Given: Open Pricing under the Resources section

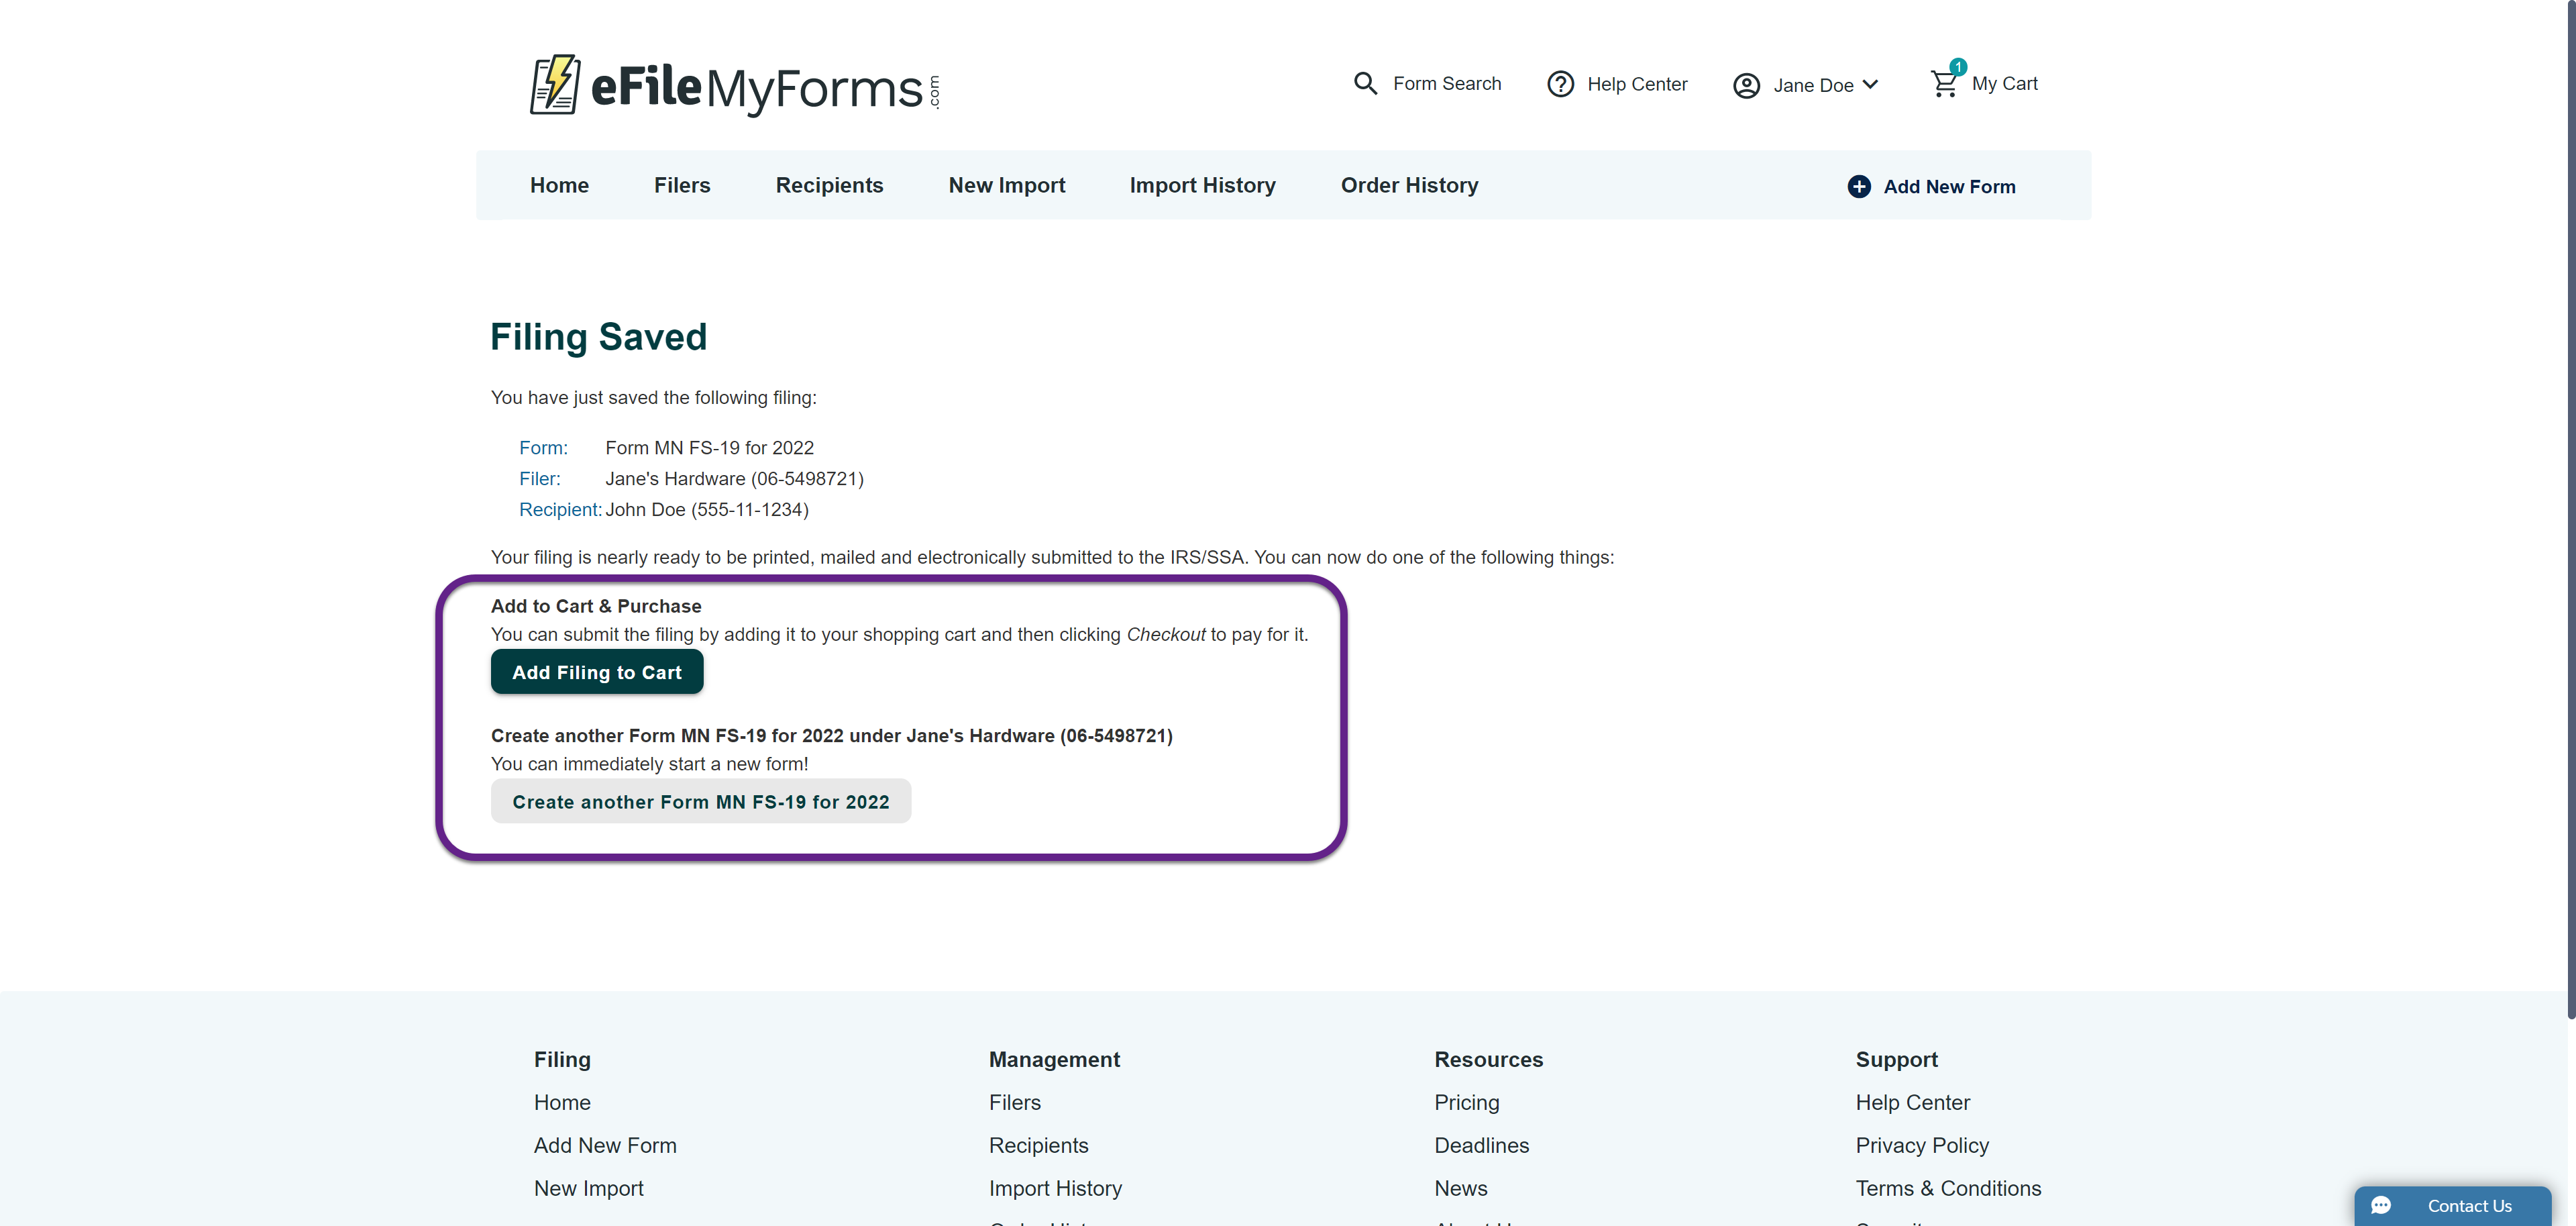Looking at the screenshot, I should click(1466, 1103).
